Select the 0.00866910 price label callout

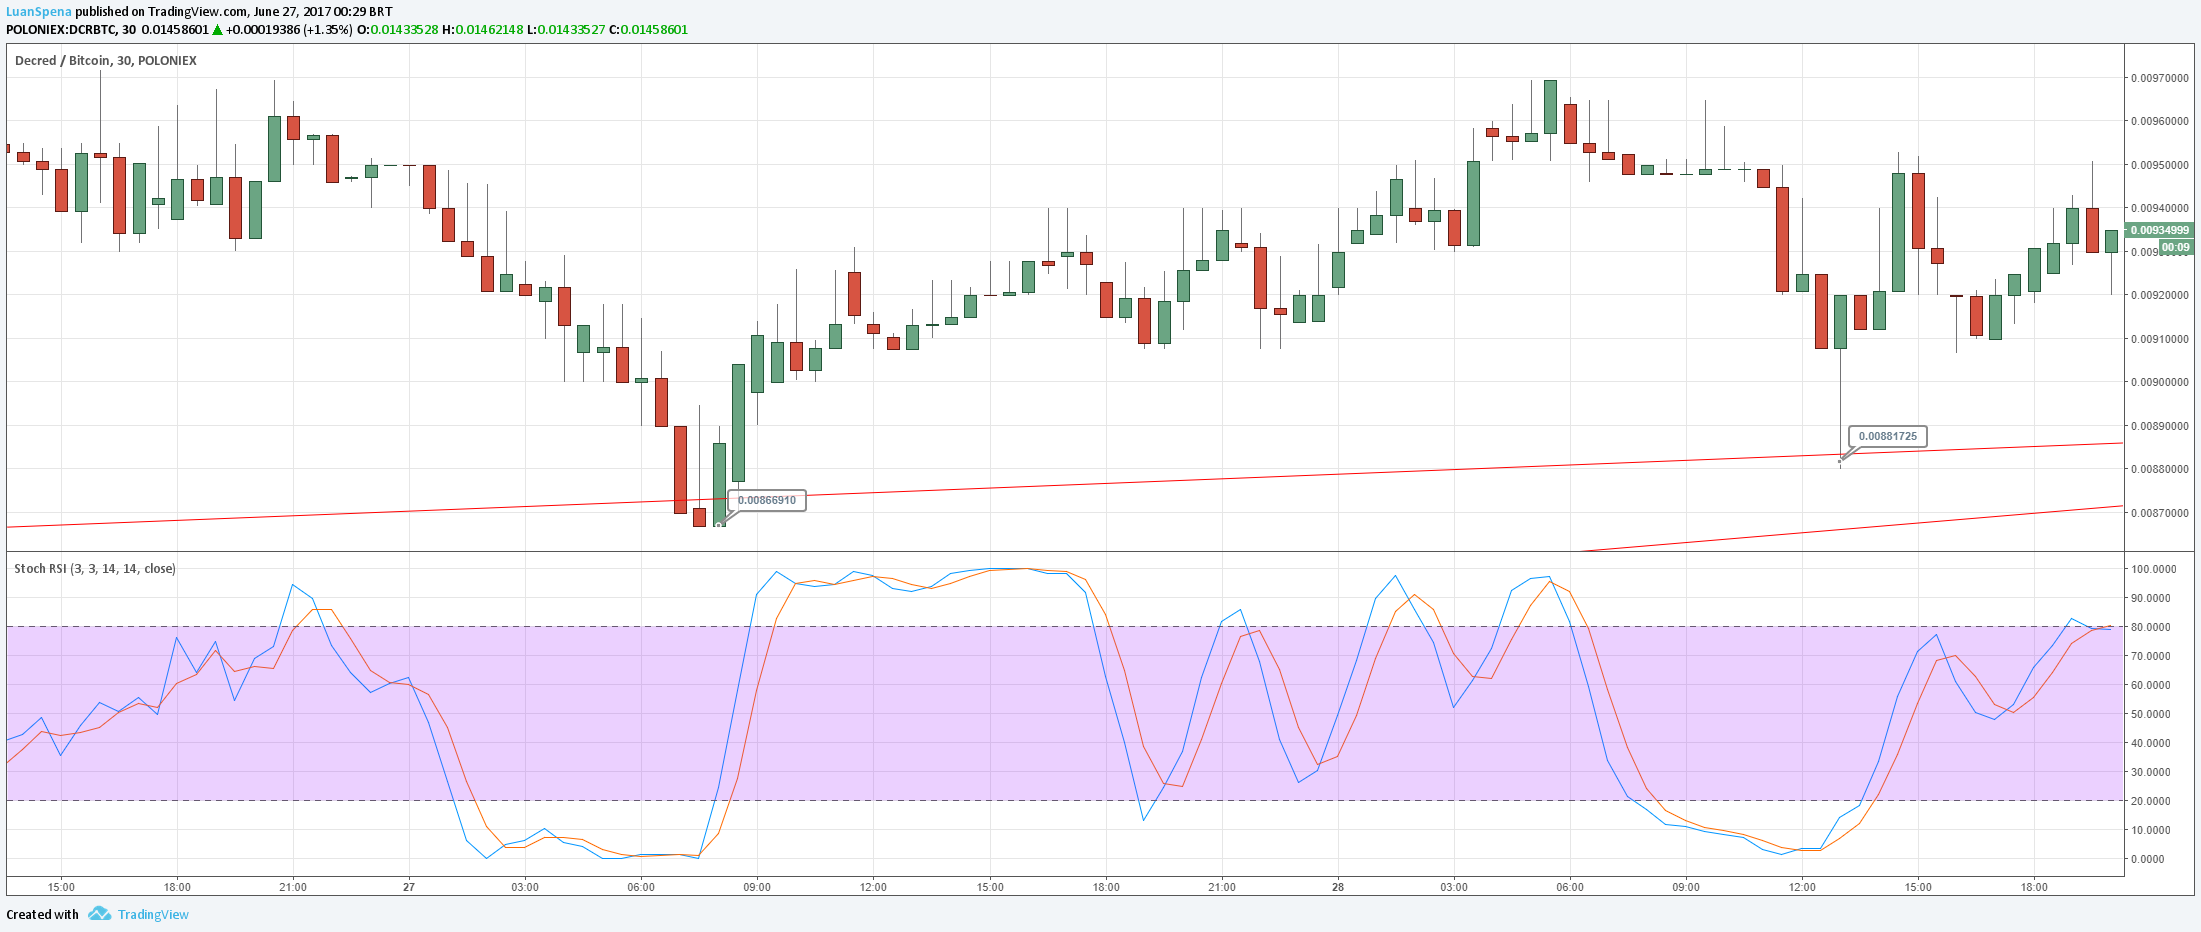click(767, 500)
